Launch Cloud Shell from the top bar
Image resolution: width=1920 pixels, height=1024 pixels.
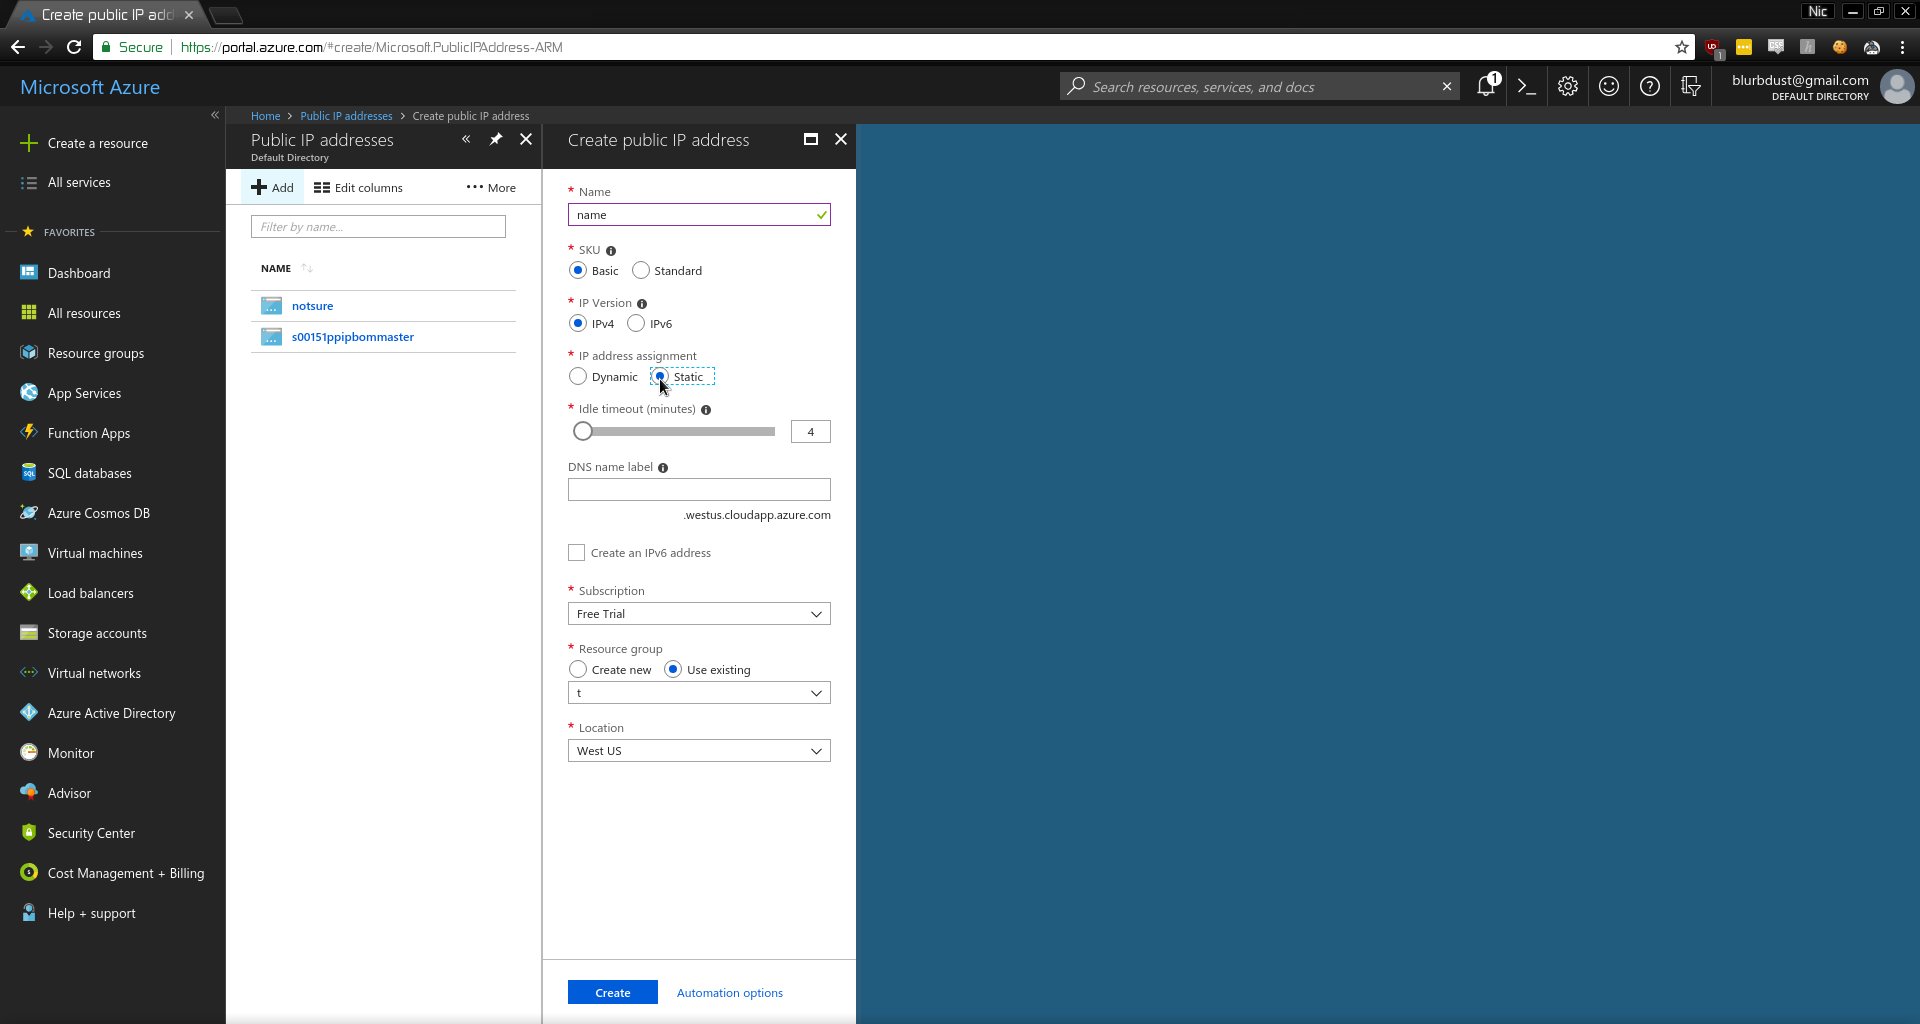point(1527,87)
